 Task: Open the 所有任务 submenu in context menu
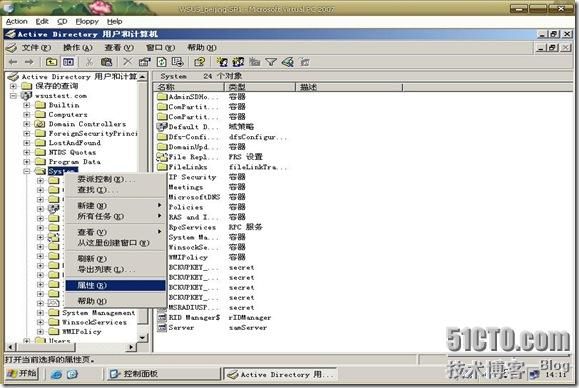point(115,216)
